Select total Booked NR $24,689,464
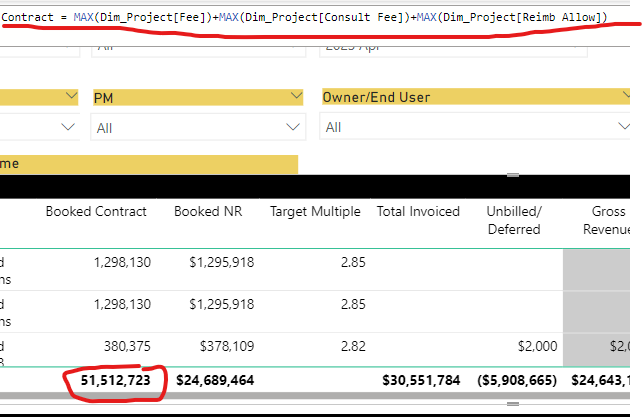This screenshot has height=417, width=642. click(215, 381)
